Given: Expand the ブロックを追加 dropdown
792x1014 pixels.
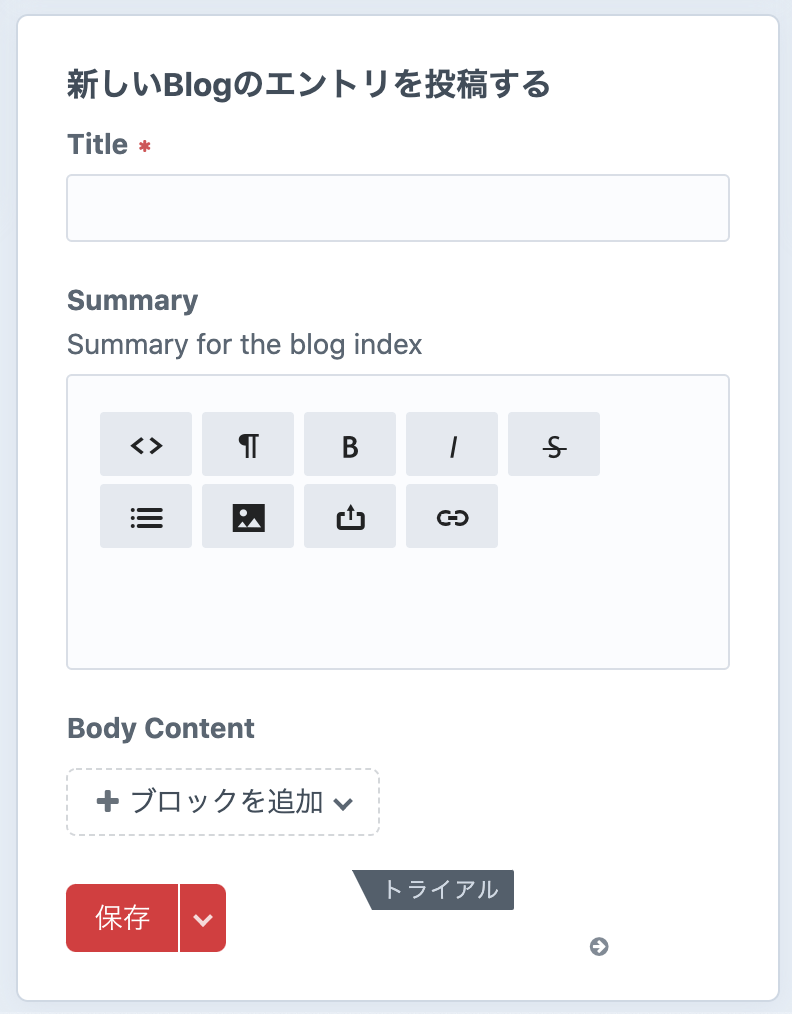Looking at the screenshot, I should (x=223, y=802).
